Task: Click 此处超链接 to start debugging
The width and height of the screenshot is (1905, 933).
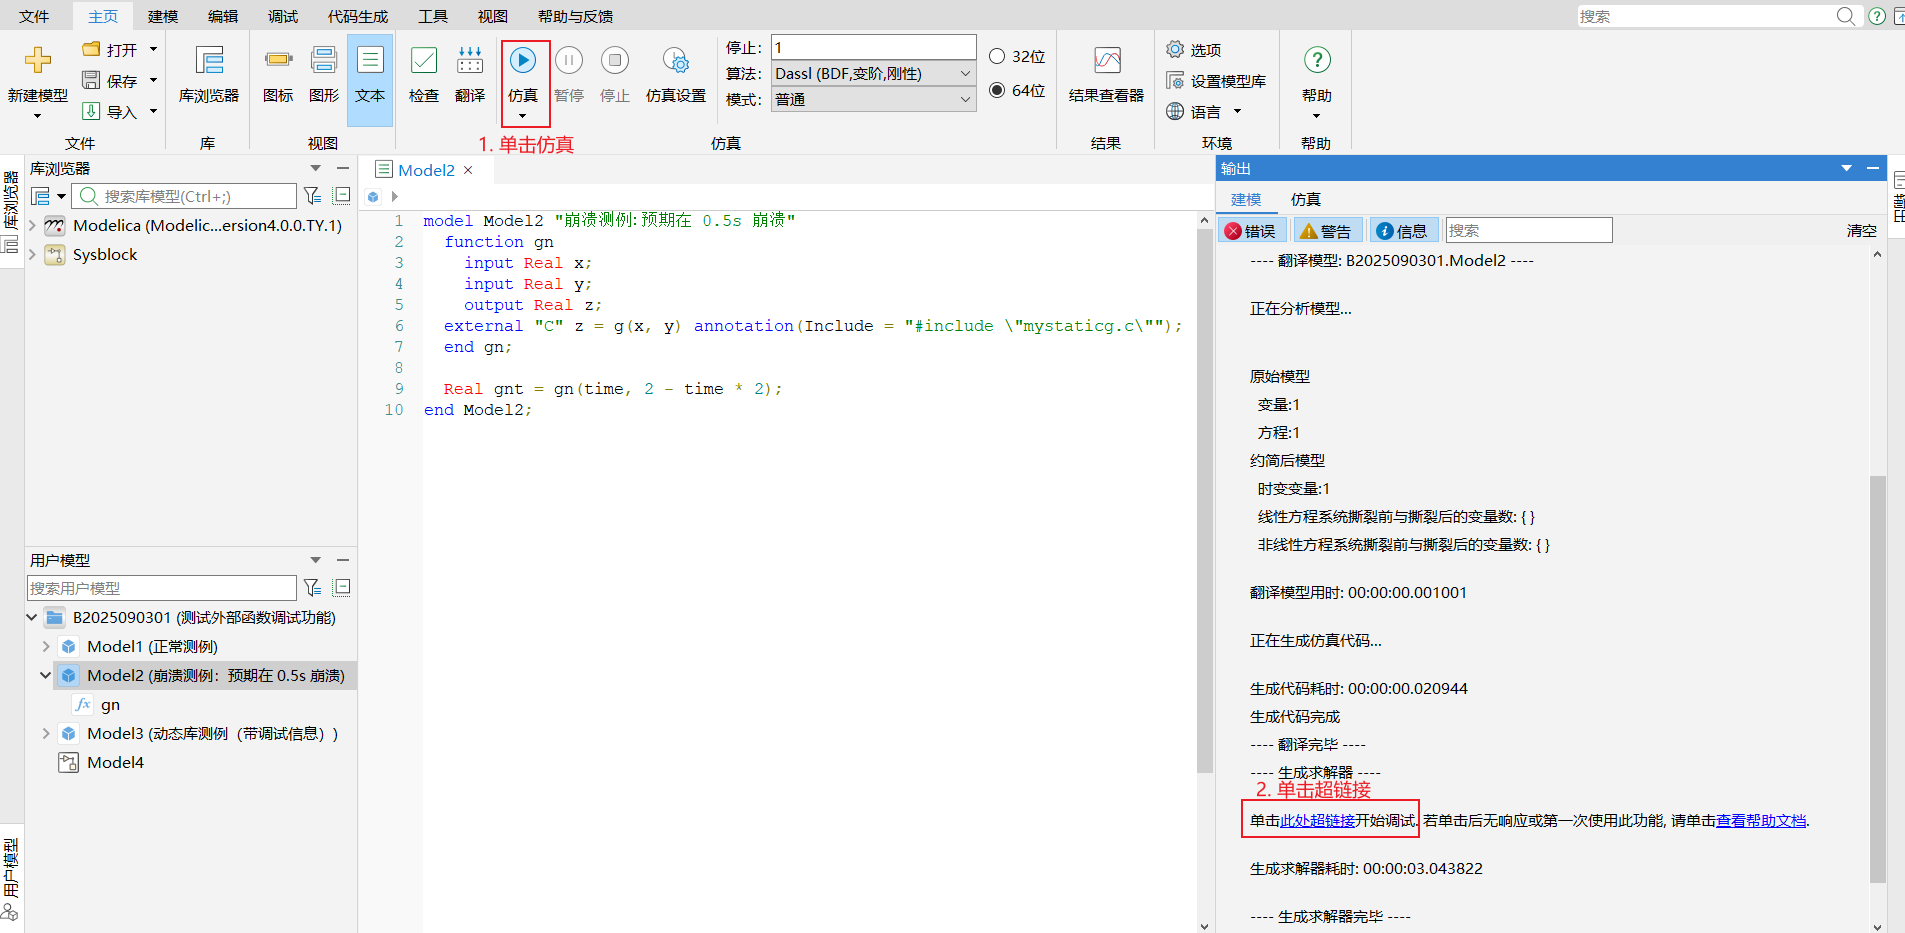Action: [x=1317, y=820]
